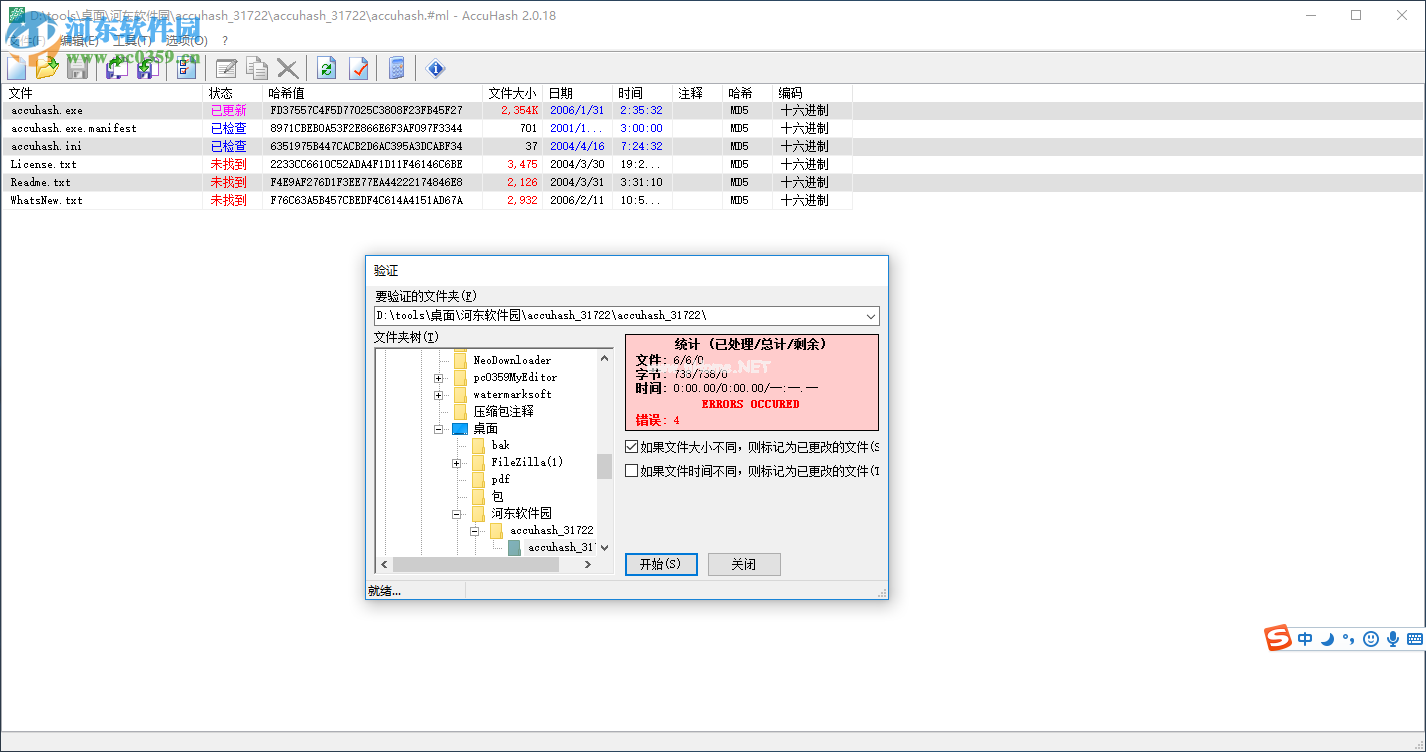Viewport: 1426px width, 752px height.
Task: Select the License.txt row in the list
Action: point(100,163)
